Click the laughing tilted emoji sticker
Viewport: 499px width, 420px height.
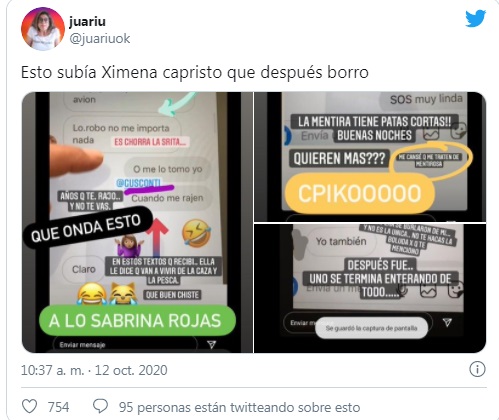click(196, 233)
